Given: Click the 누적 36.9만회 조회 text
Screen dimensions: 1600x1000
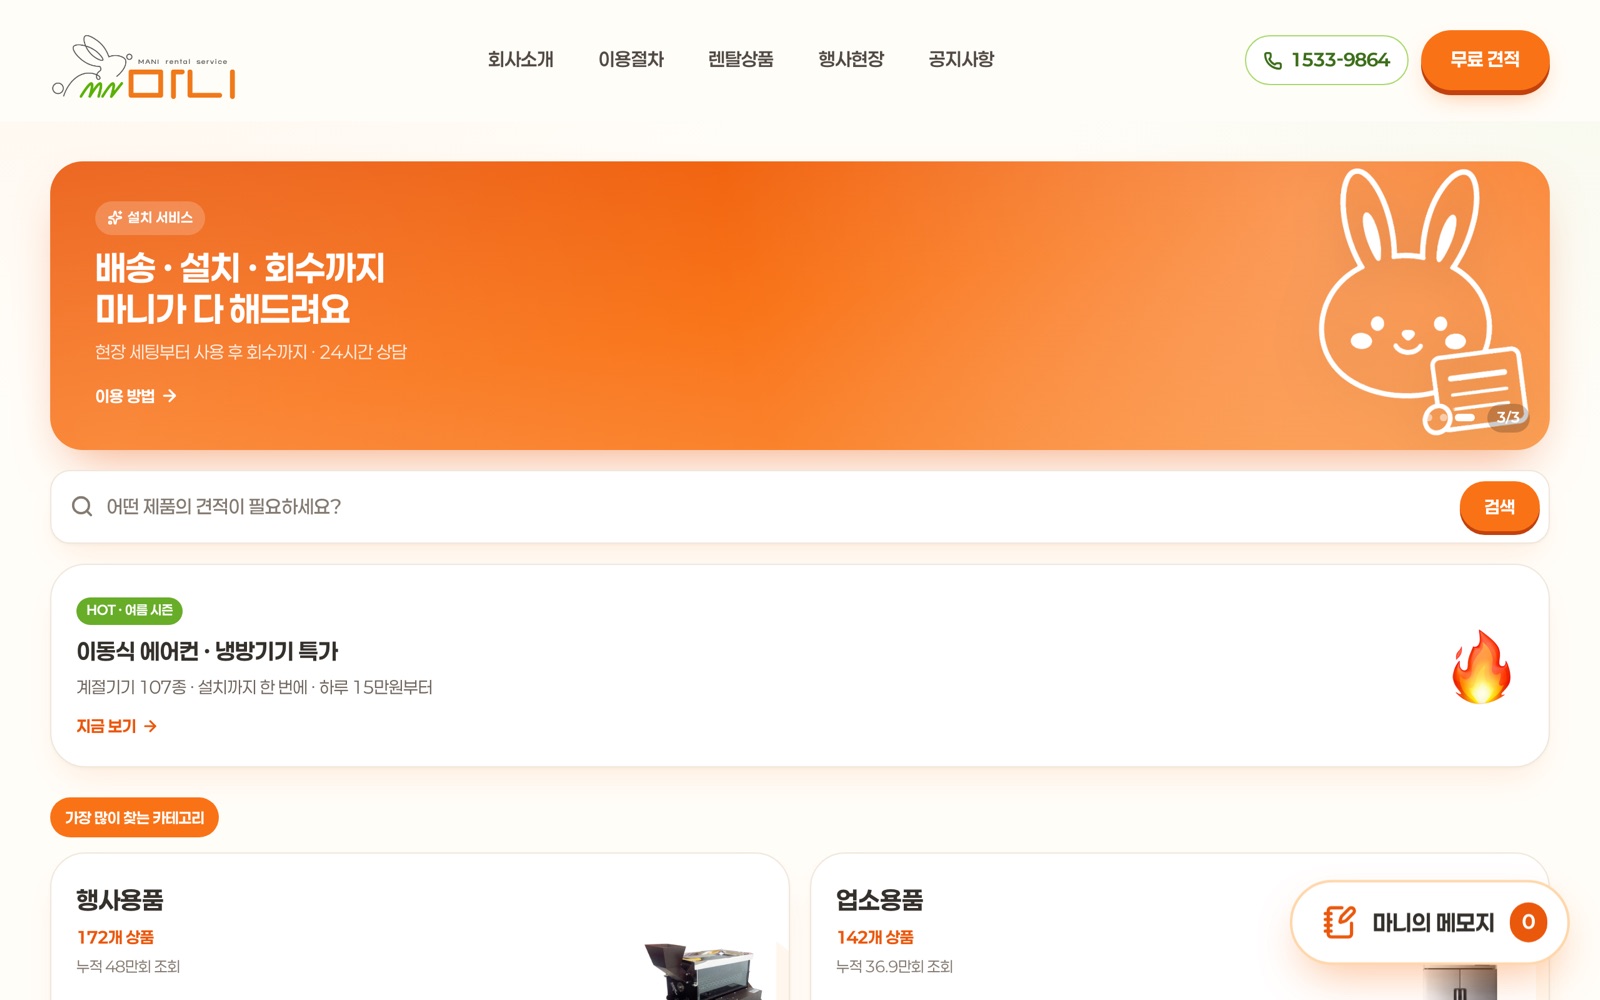Looking at the screenshot, I should point(894,966).
